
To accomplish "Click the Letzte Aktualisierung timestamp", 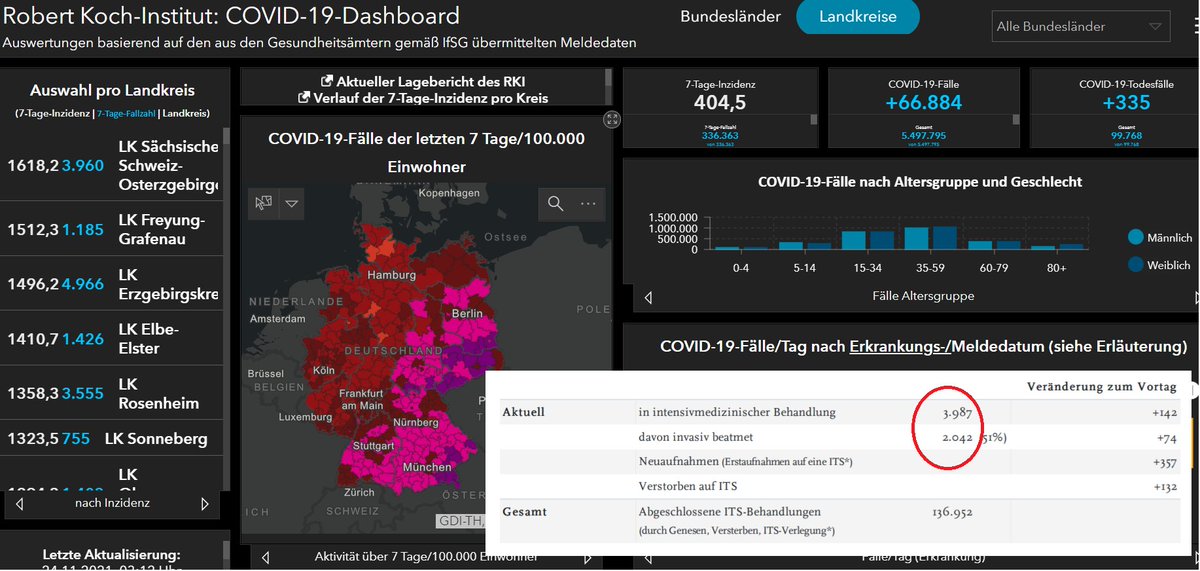I will click(x=112, y=560).
